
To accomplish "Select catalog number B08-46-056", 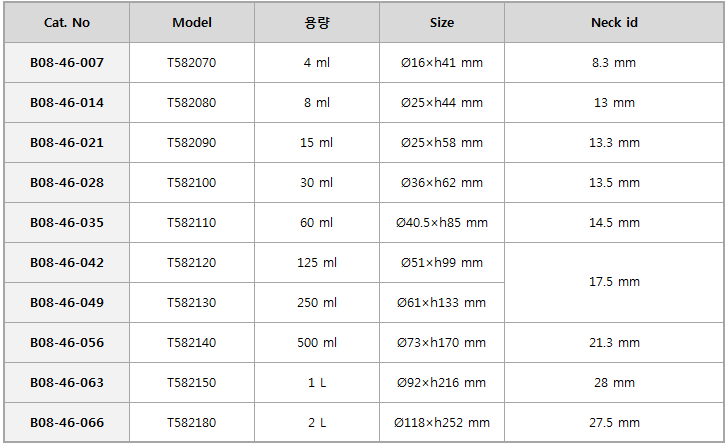I will [x=67, y=343].
